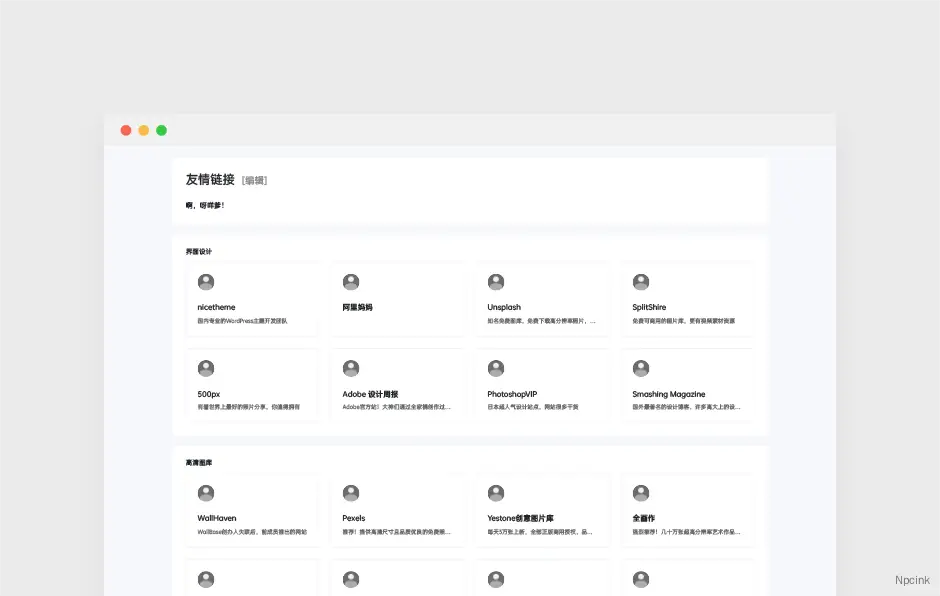
Task: Select the Unsplash avatar icon
Action: pos(496,282)
